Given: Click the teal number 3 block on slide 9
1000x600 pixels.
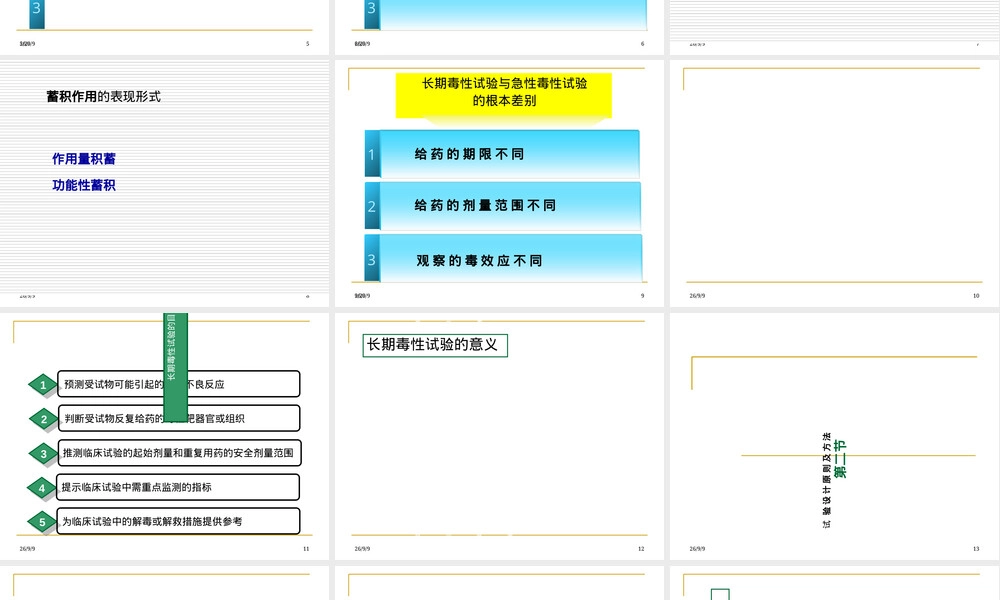Looking at the screenshot, I should tap(372, 258).
